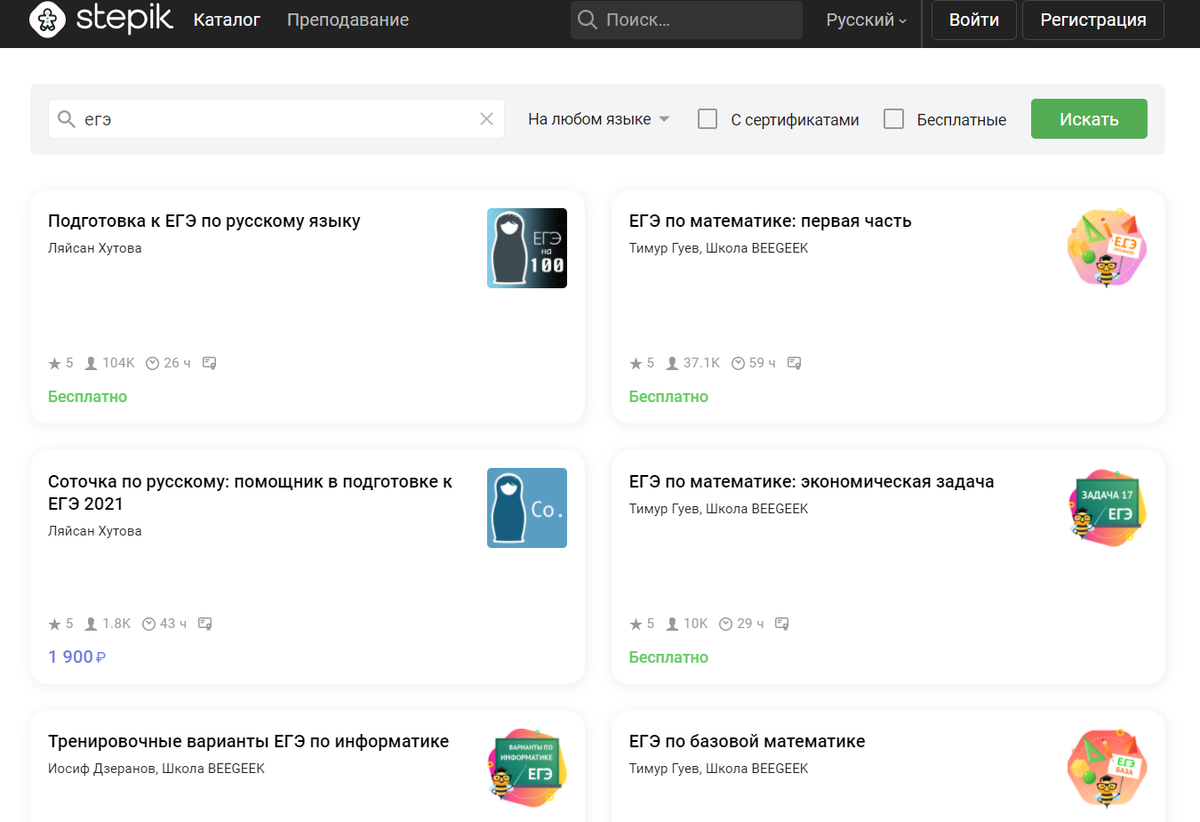The image size is (1200, 822).
Task: Click 'Бесплатно' on 'Подготовка к ЕГЭ по русскому языку' card
Action: [88, 397]
